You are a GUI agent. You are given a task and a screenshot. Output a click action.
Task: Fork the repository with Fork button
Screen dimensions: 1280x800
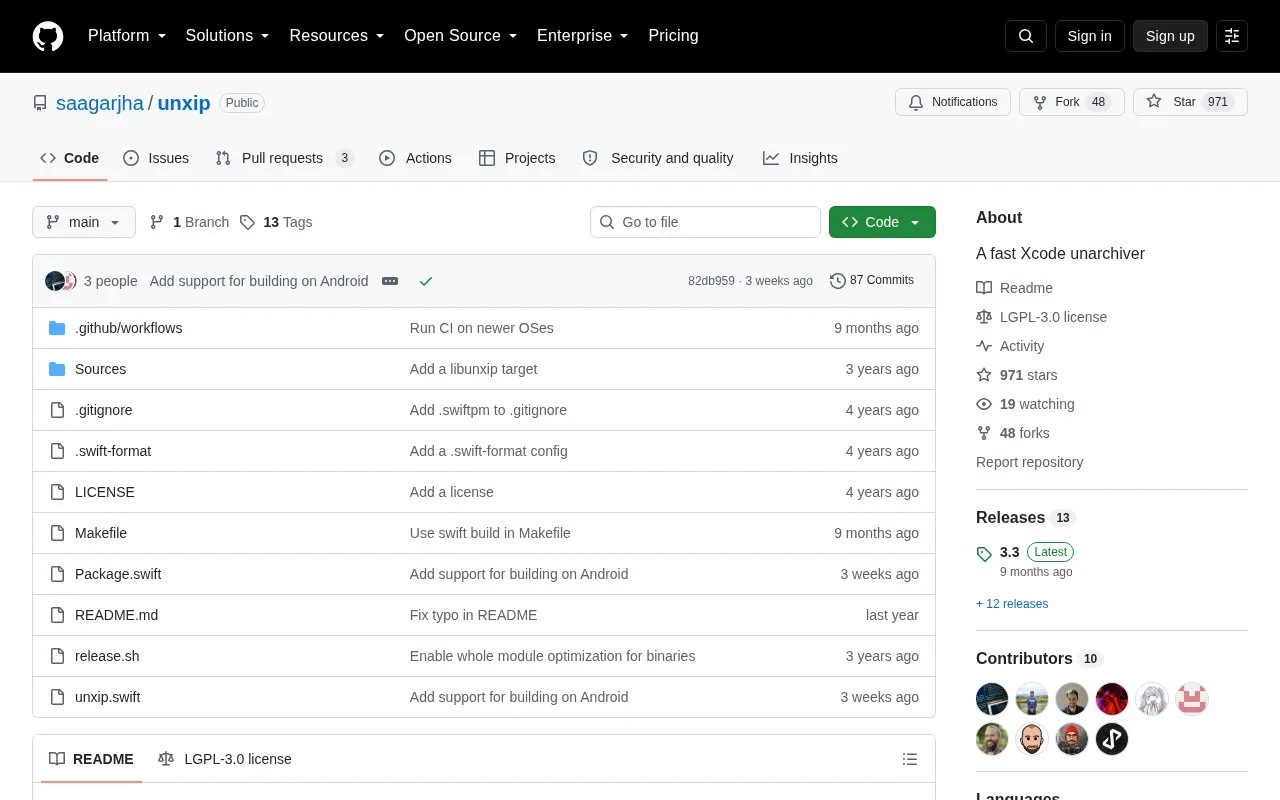(1072, 102)
